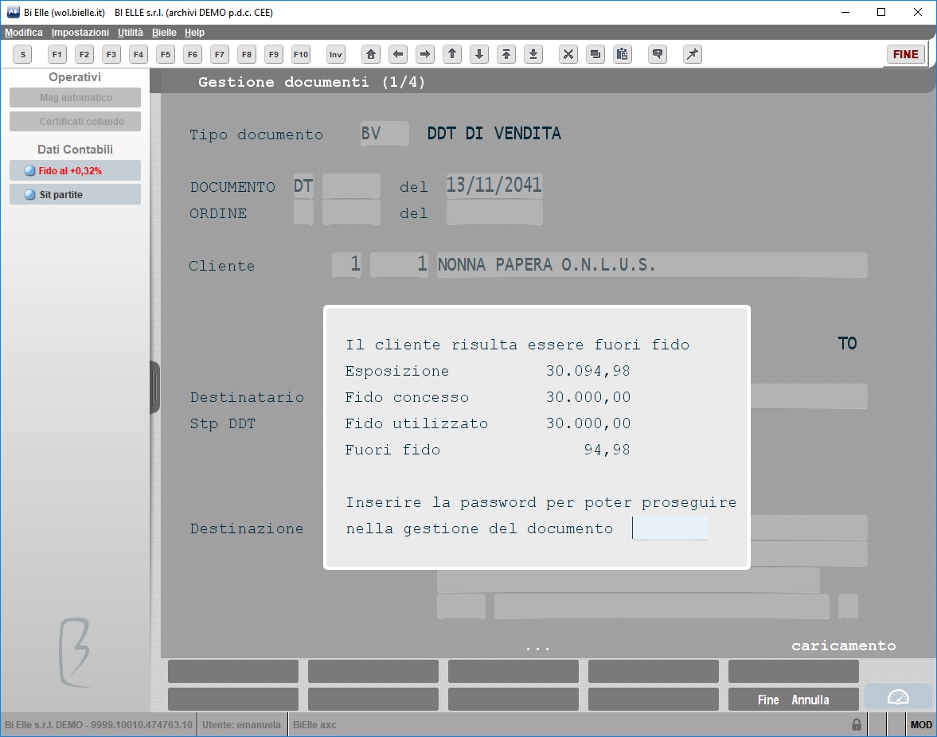This screenshot has width=937, height=737.
Task: Jump to top with the barred up arrow
Action: pyautogui.click(x=506, y=54)
